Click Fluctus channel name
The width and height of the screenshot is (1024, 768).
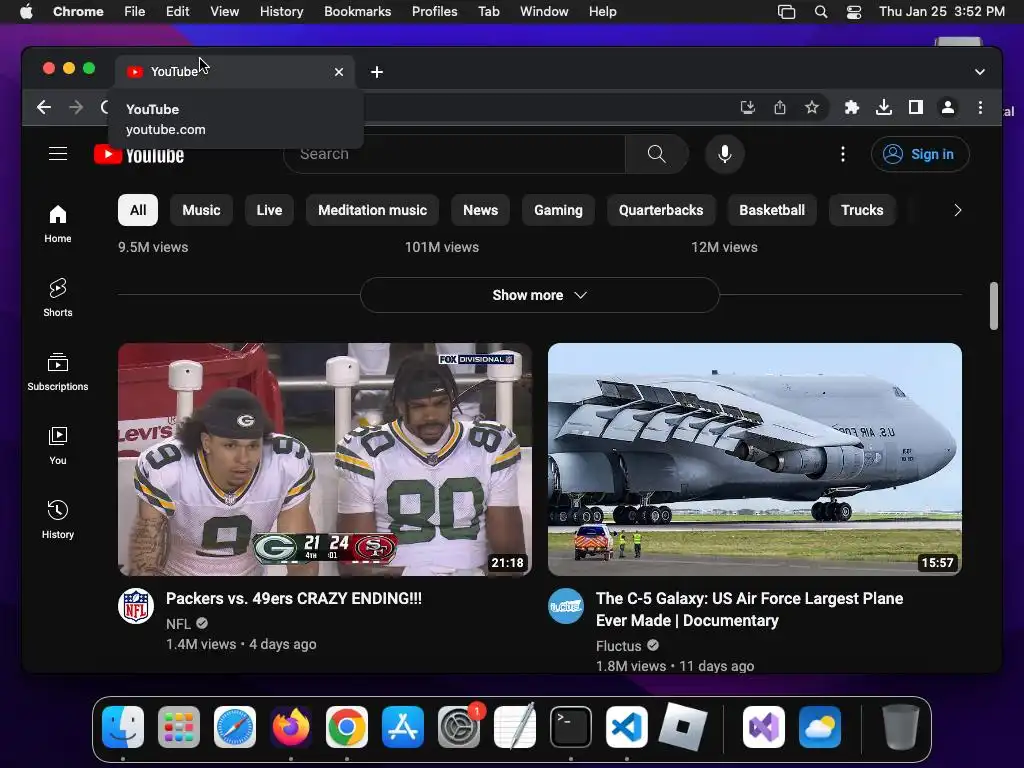[x=618, y=646]
